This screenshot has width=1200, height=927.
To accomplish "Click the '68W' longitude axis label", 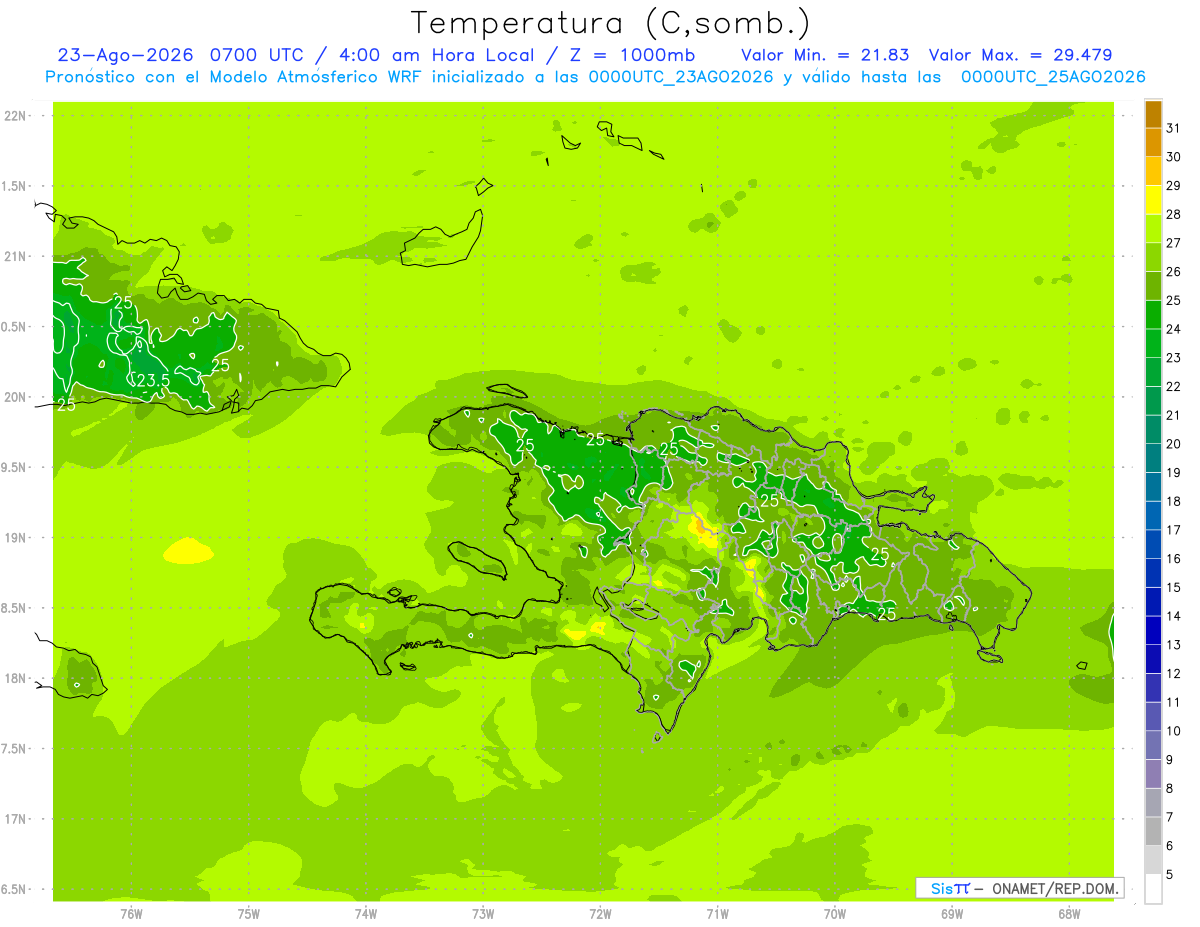I will [x=1069, y=914].
